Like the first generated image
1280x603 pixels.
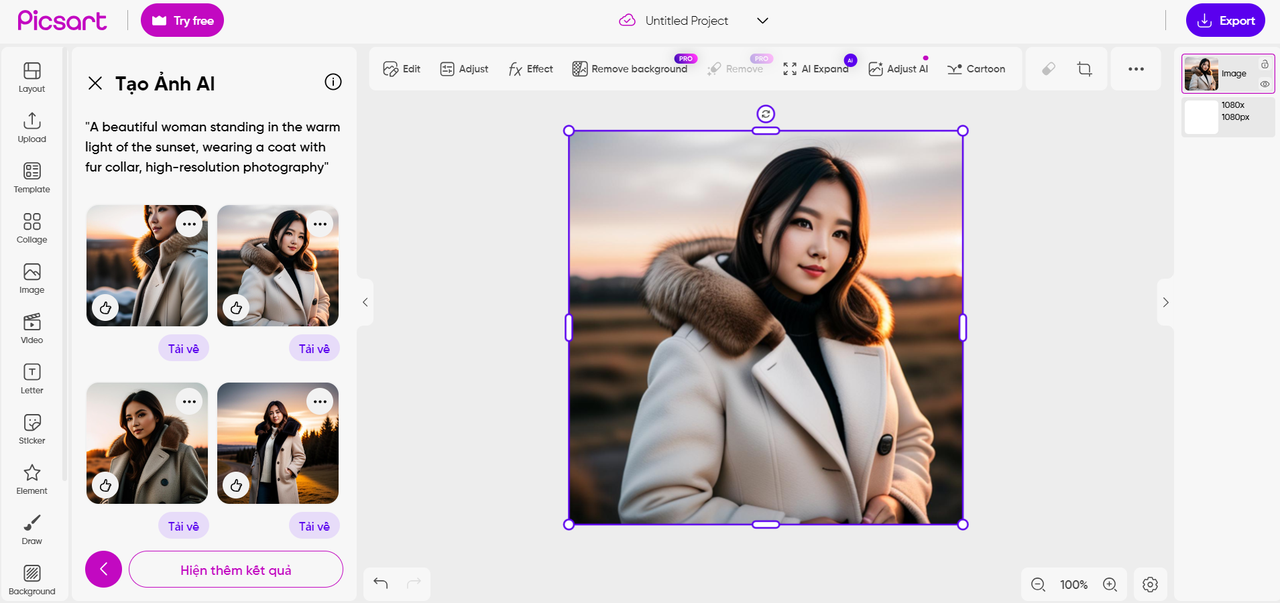(105, 307)
